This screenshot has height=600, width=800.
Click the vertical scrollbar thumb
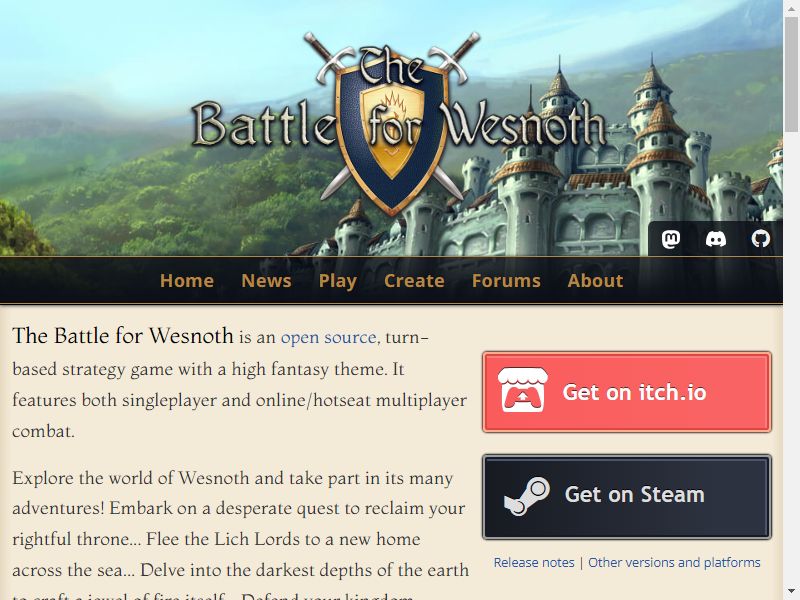[x=791, y=74]
